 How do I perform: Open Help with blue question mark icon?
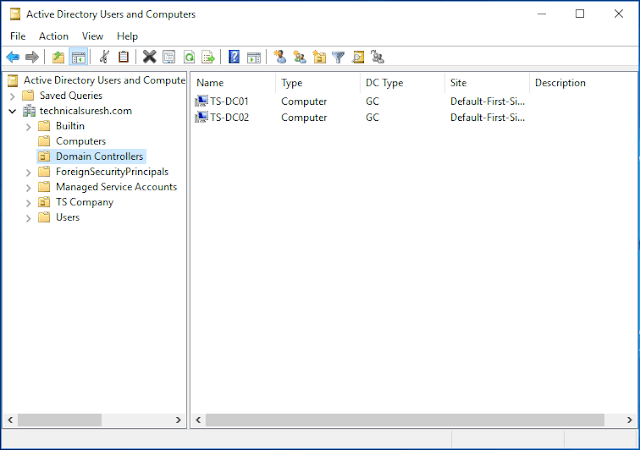click(234, 57)
